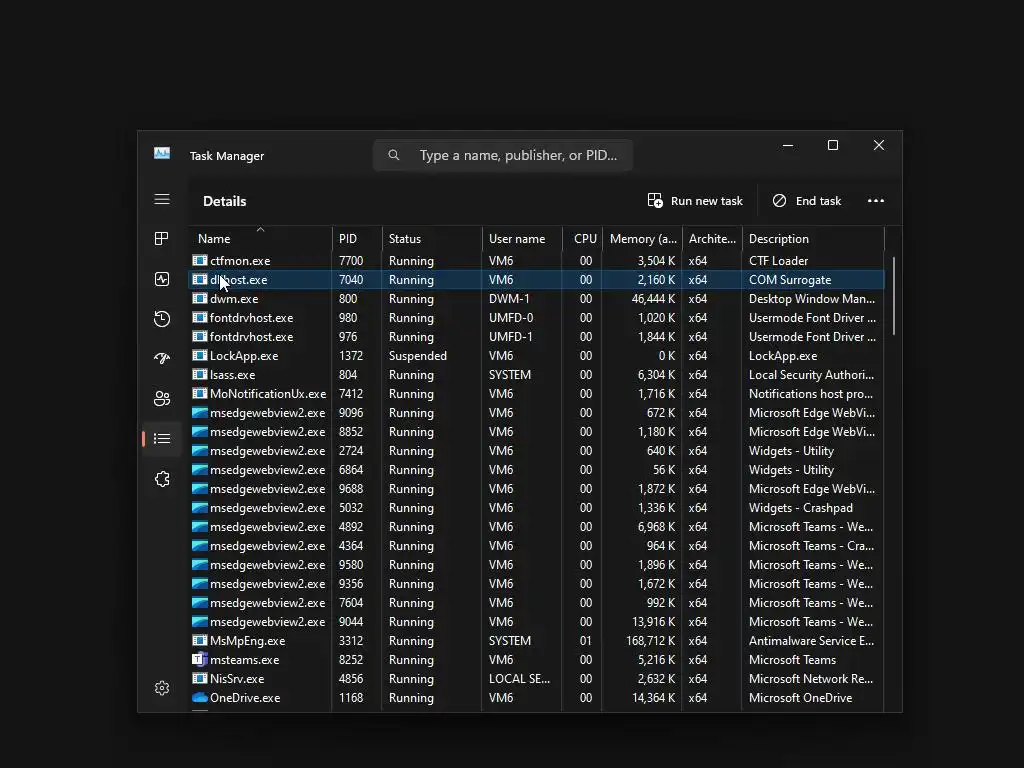Select the dwm.exe process name

tap(234, 298)
